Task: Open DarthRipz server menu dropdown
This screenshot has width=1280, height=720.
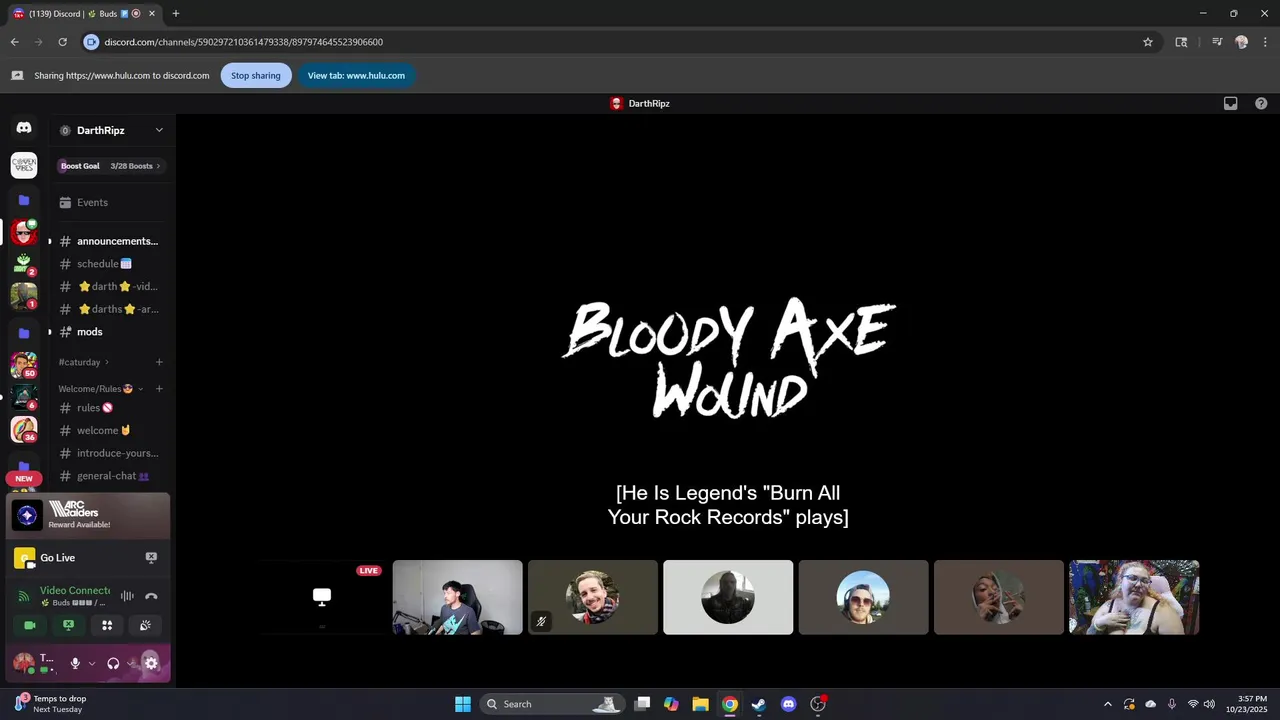Action: coord(158,130)
